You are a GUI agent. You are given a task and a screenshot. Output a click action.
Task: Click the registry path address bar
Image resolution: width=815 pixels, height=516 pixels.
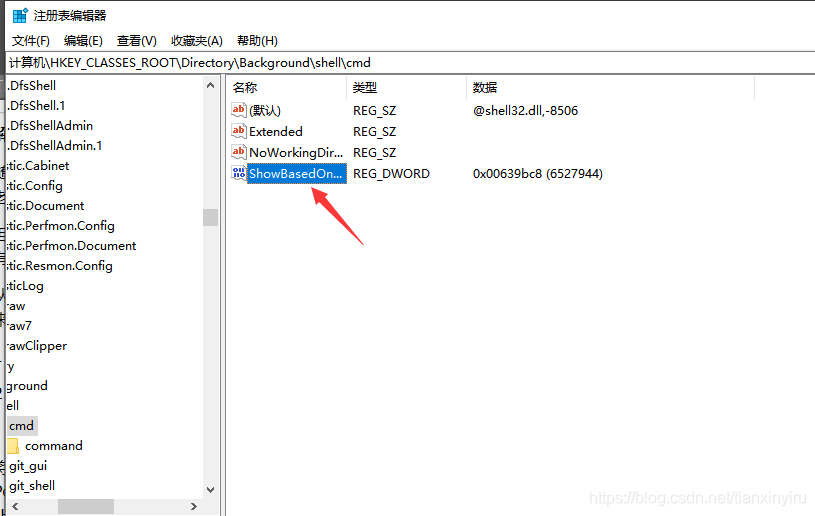[411, 63]
